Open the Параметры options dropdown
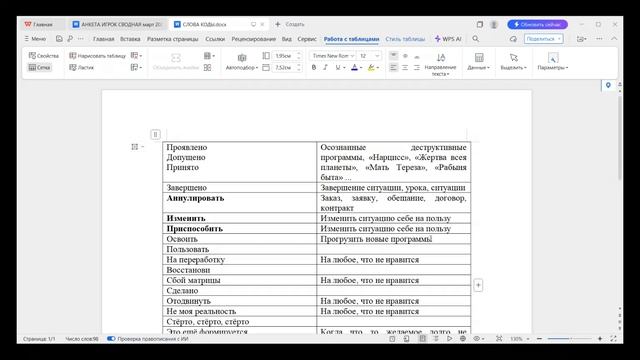Screen dimensions: 640x360 [553, 62]
